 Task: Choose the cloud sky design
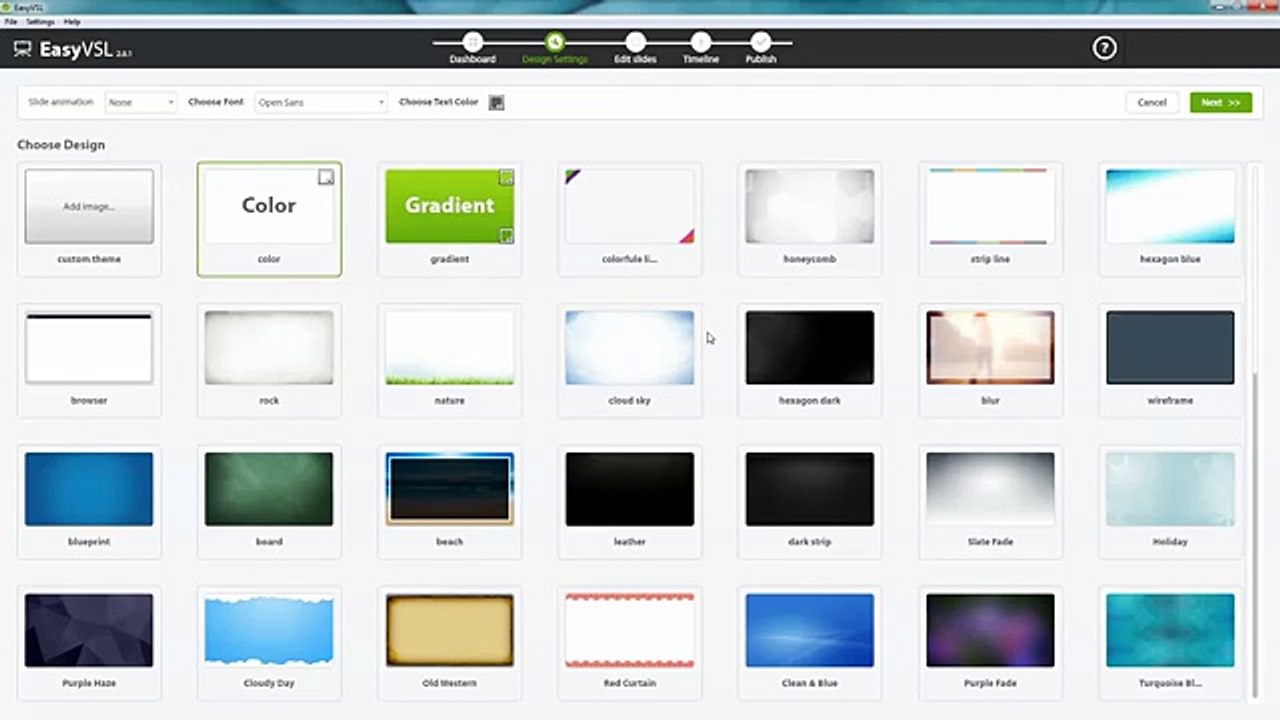pos(630,360)
